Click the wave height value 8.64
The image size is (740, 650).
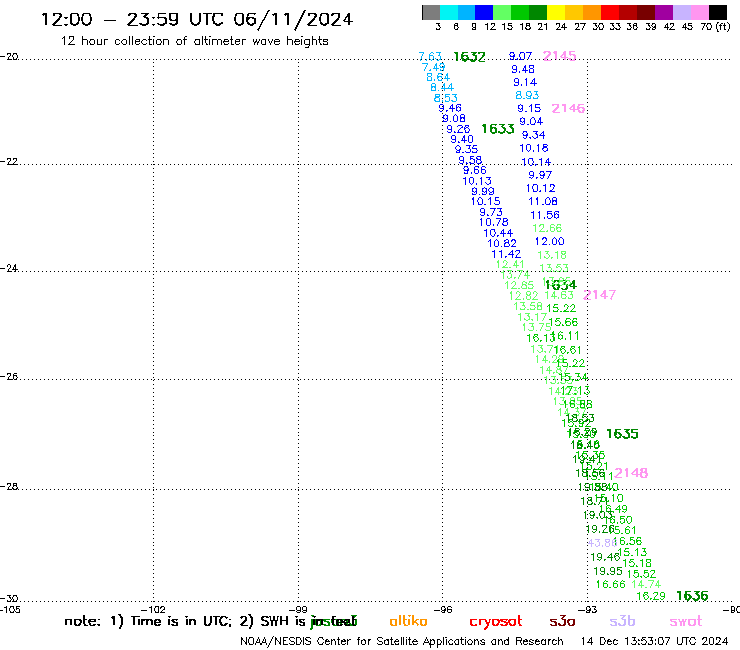438,77
